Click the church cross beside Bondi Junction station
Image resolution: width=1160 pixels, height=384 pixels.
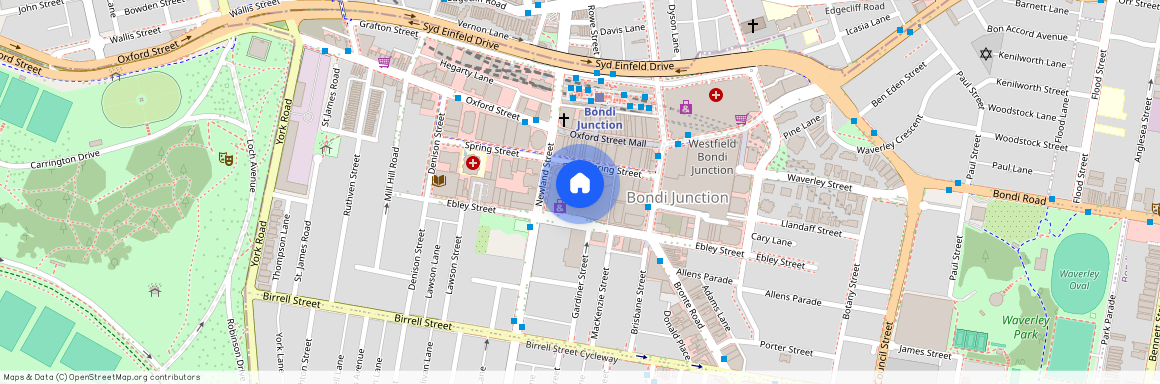(564, 119)
